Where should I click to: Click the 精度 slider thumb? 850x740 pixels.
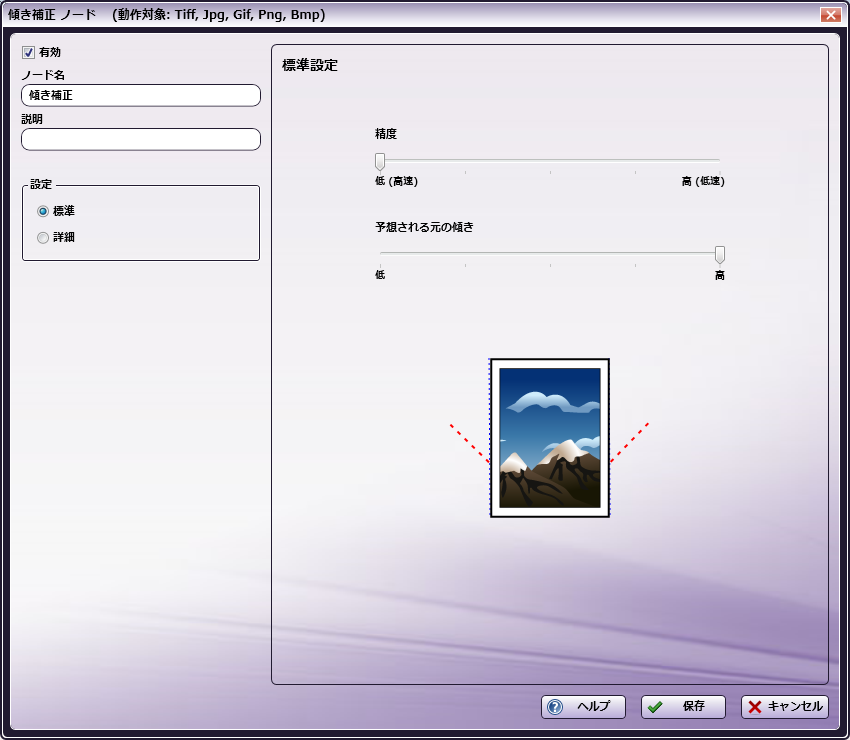coord(380,162)
